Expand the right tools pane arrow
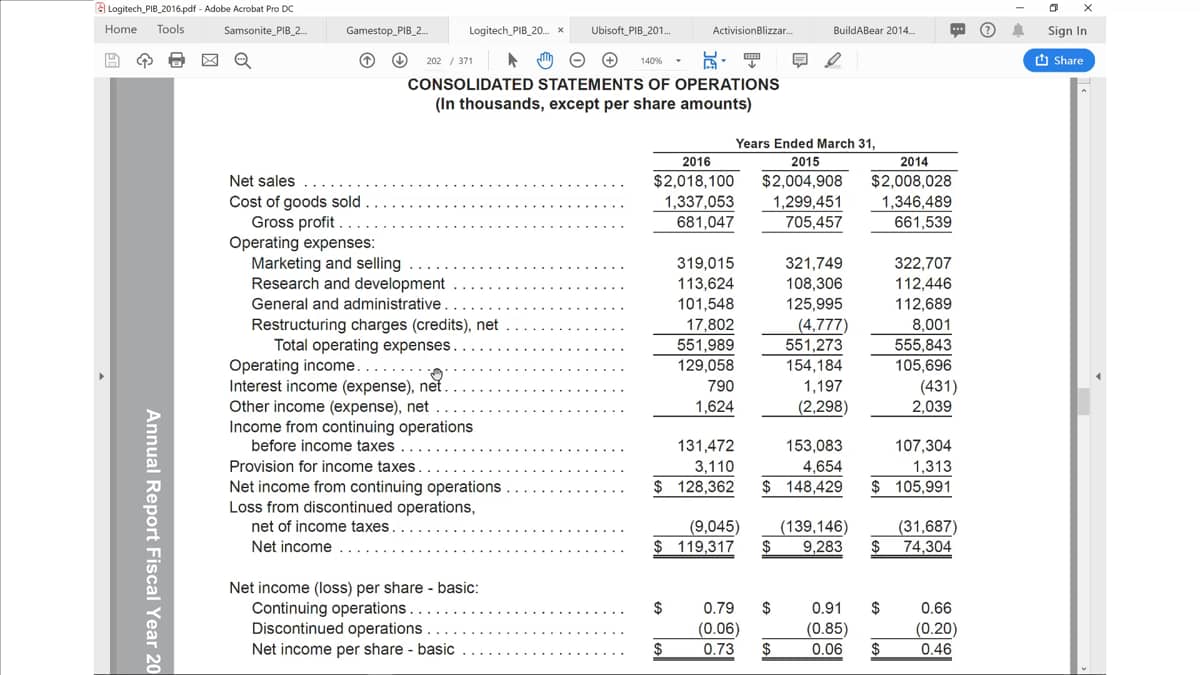Image resolution: width=1200 pixels, height=675 pixels. point(1099,377)
